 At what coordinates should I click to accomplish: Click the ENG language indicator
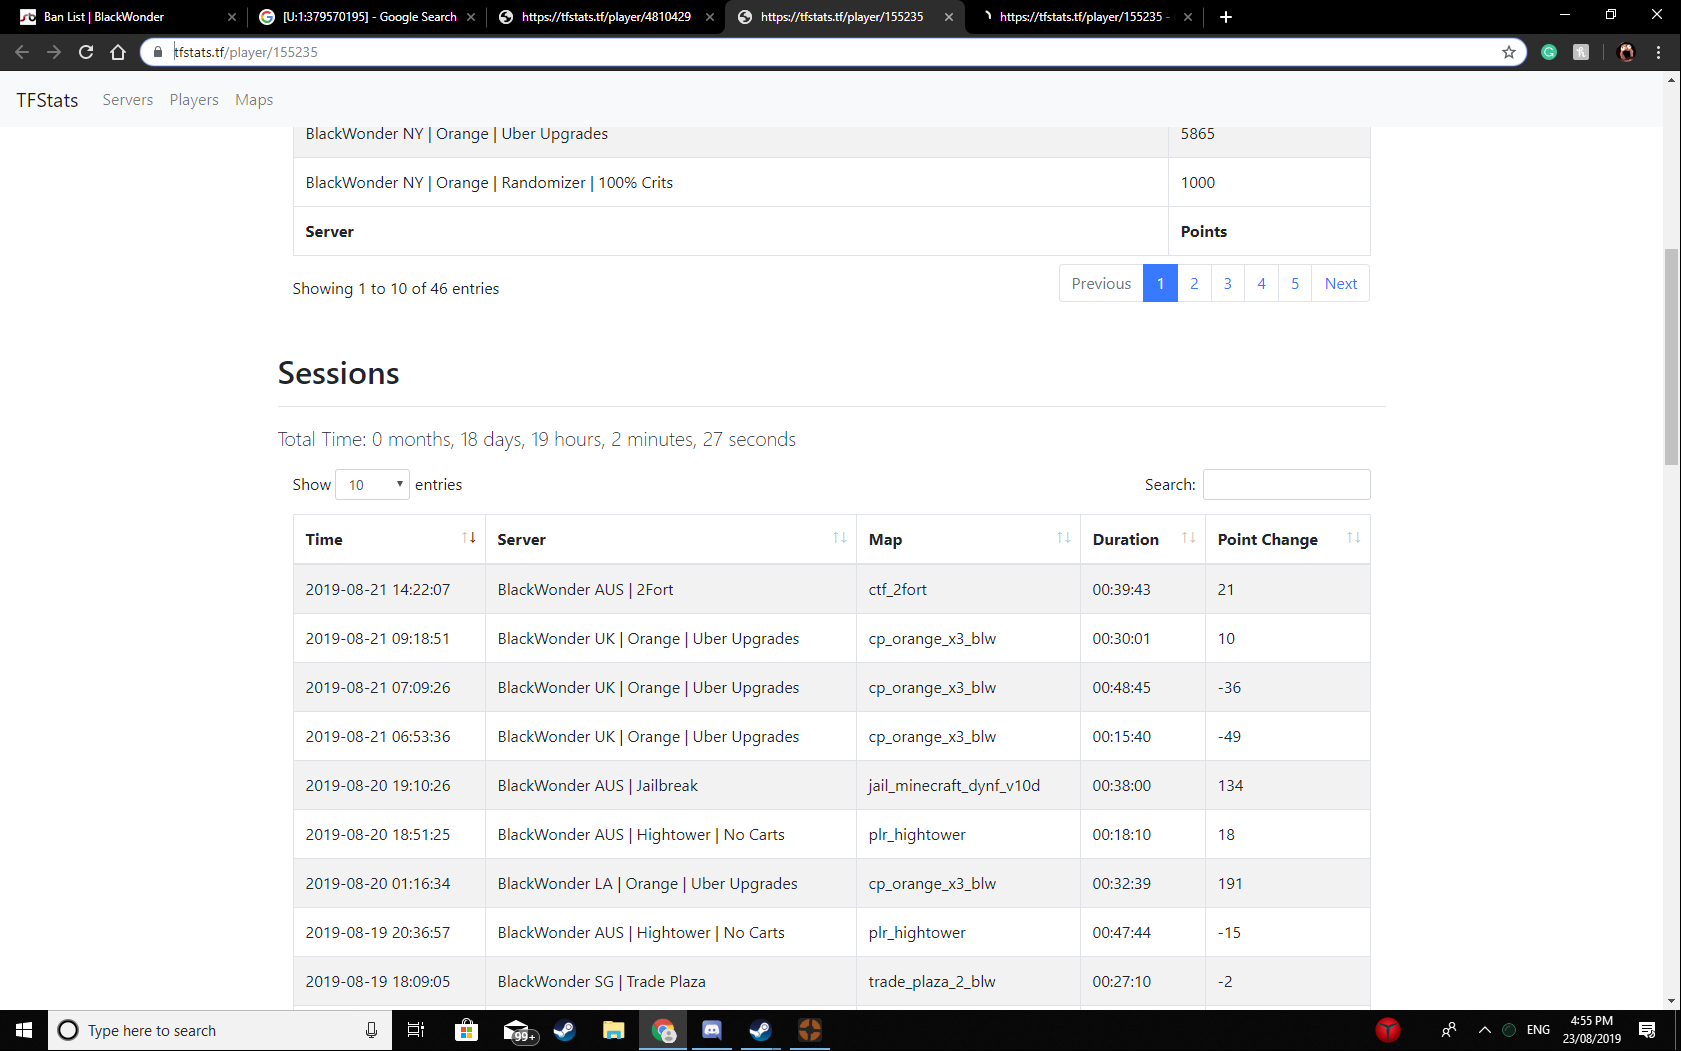(1538, 1030)
